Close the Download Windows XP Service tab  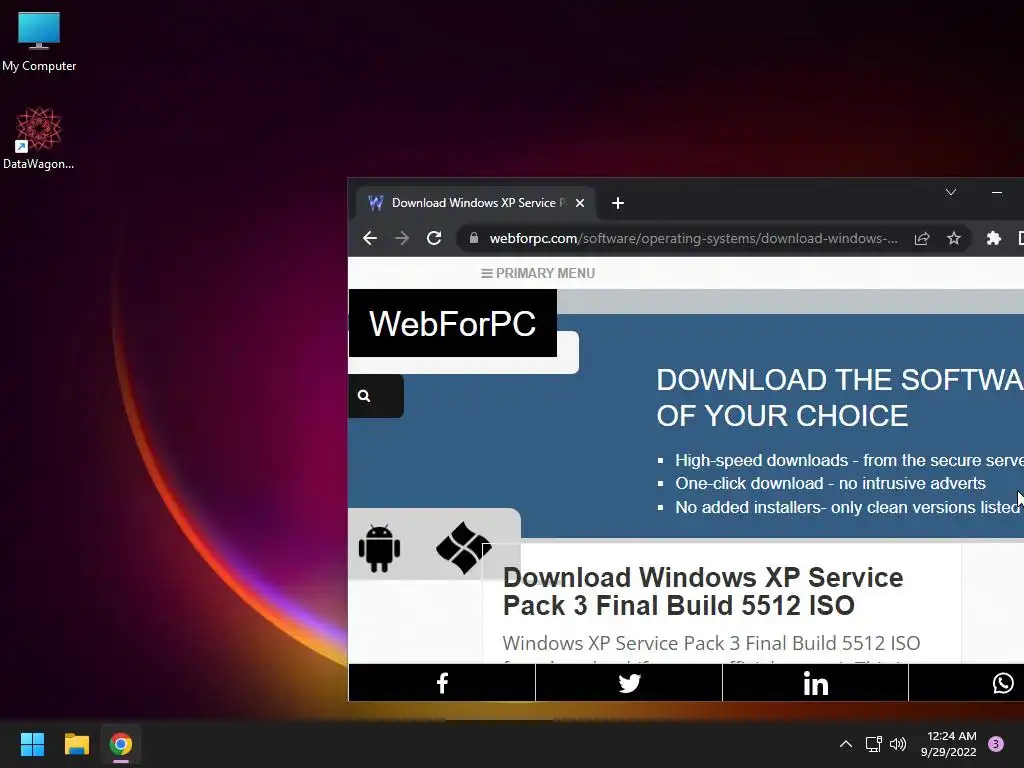click(580, 203)
